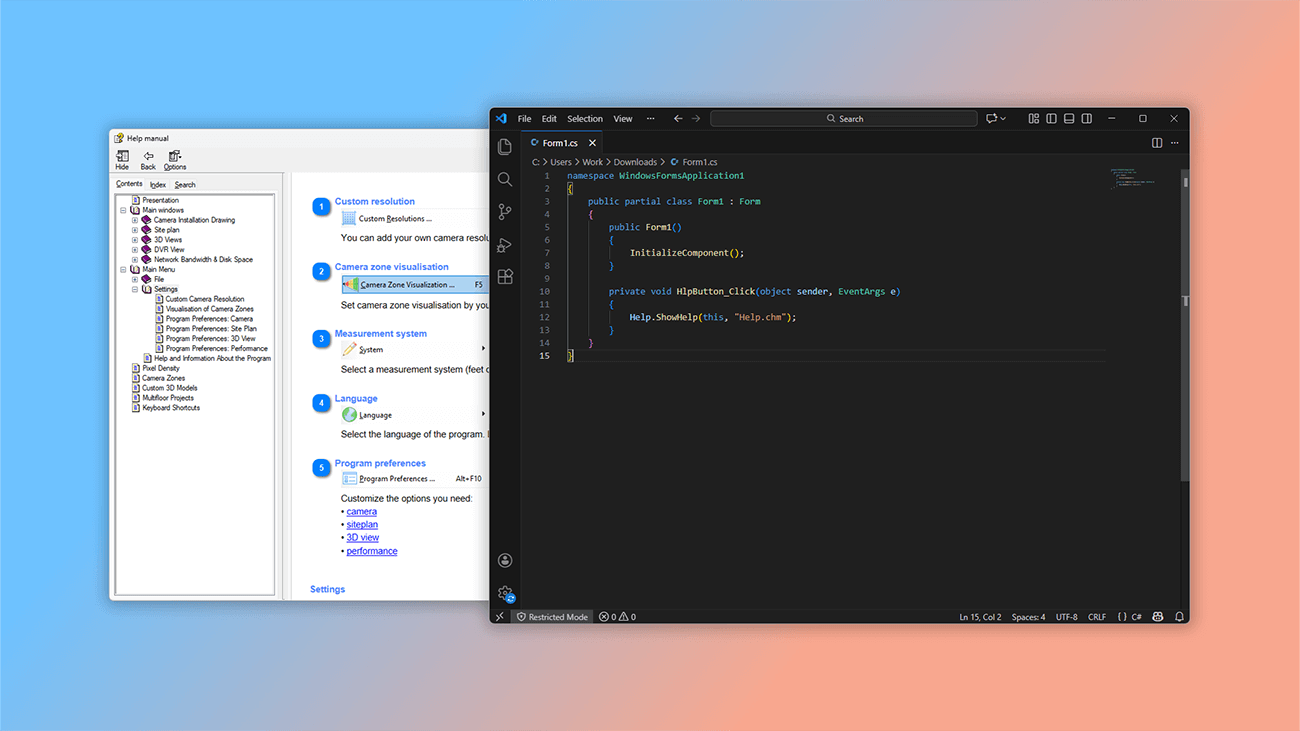
Task: Click inside the Search box in the title bar
Action: (843, 118)
